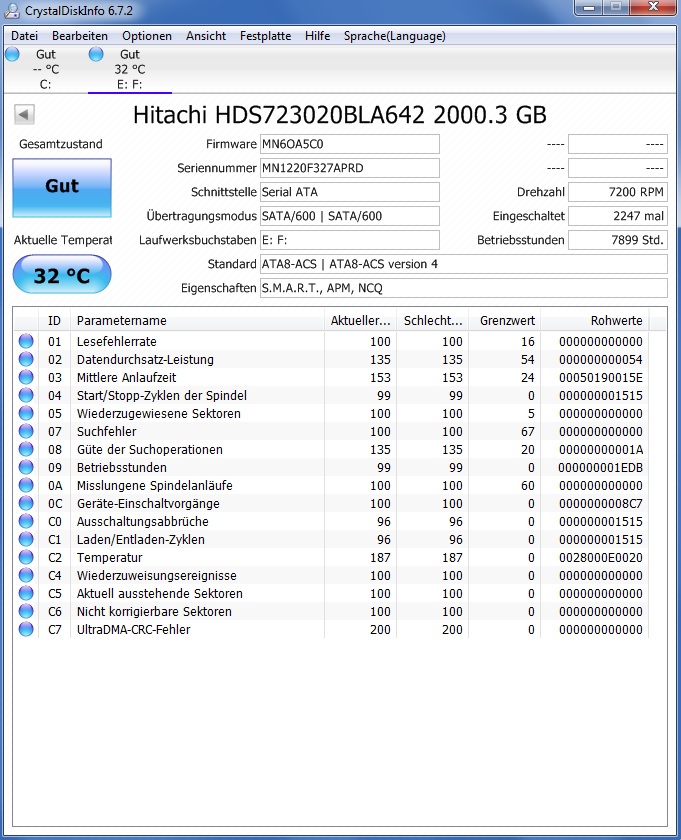
Task: Click the Drehzahl 7200 RPM field
Action: (618, 192)
